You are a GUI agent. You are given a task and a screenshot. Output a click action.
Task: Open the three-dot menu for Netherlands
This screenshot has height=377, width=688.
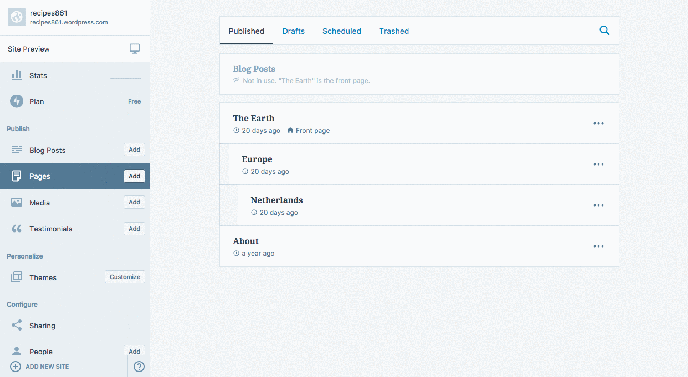pos(598,205)
